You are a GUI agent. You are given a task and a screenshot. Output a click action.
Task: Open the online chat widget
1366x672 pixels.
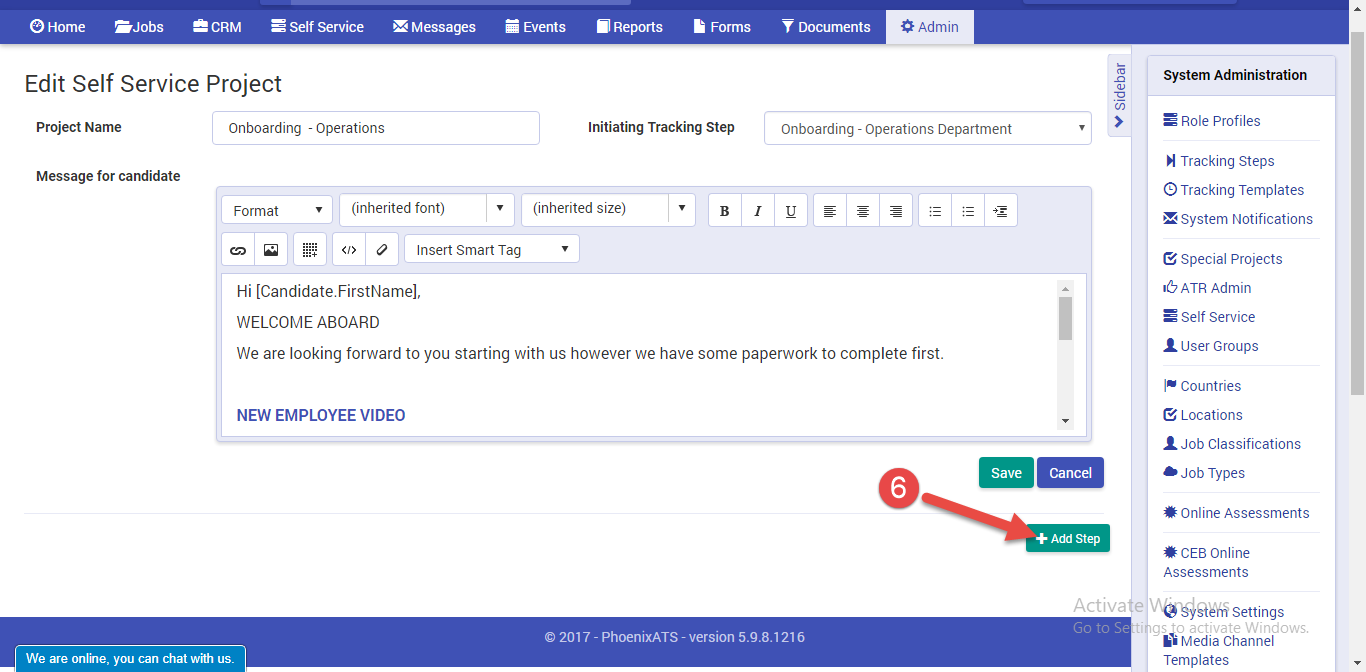(130, 659)
